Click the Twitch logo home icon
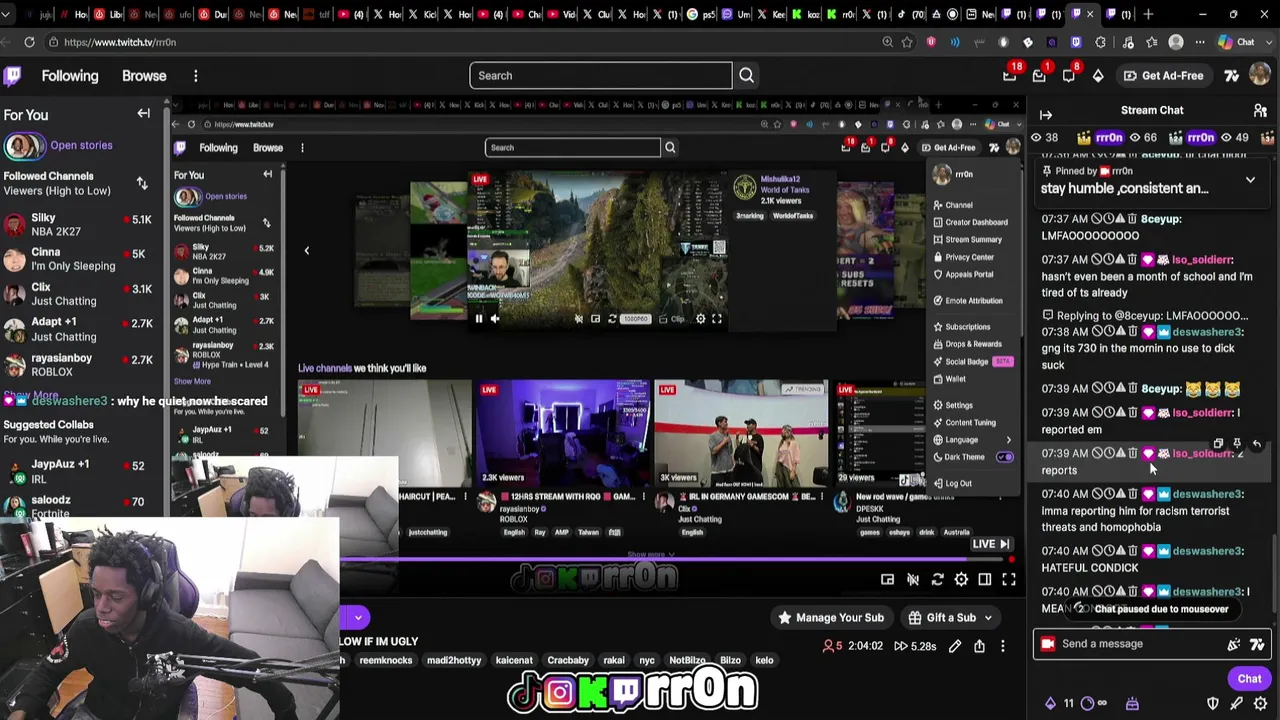Screen dimensions: 1280x720 click(13, 76)
